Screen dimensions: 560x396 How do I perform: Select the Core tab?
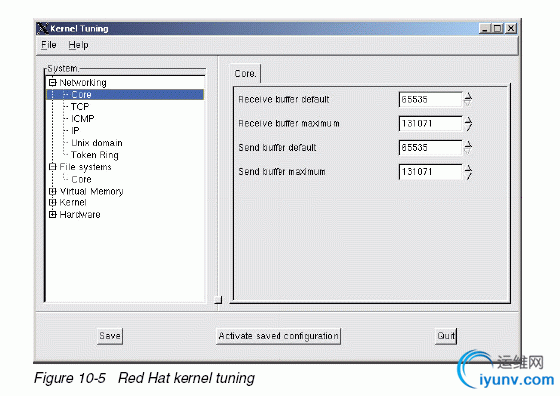pyautogui.click(x=245, y=74)
